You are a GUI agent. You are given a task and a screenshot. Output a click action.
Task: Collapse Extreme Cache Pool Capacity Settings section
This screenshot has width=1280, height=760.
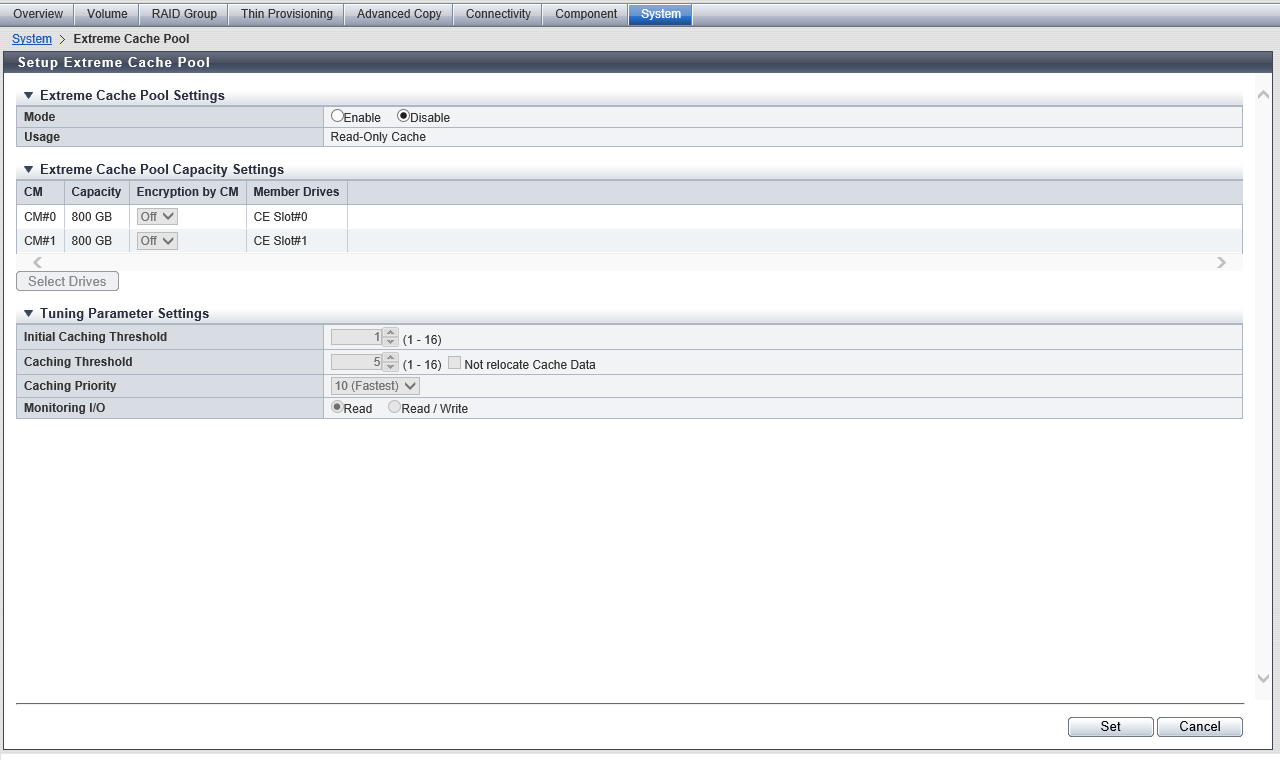[29, 170]
